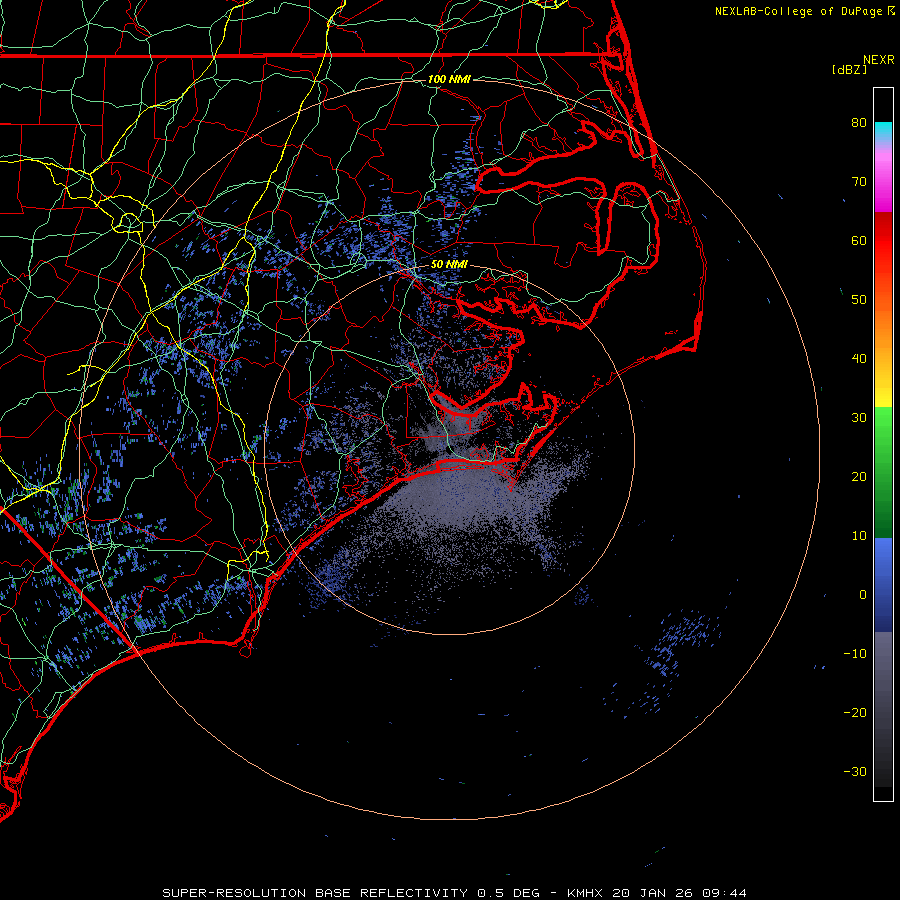Click the 40 value on dBZ scale
This screenshot has height=900, width=900.
(x=859, y=359)
